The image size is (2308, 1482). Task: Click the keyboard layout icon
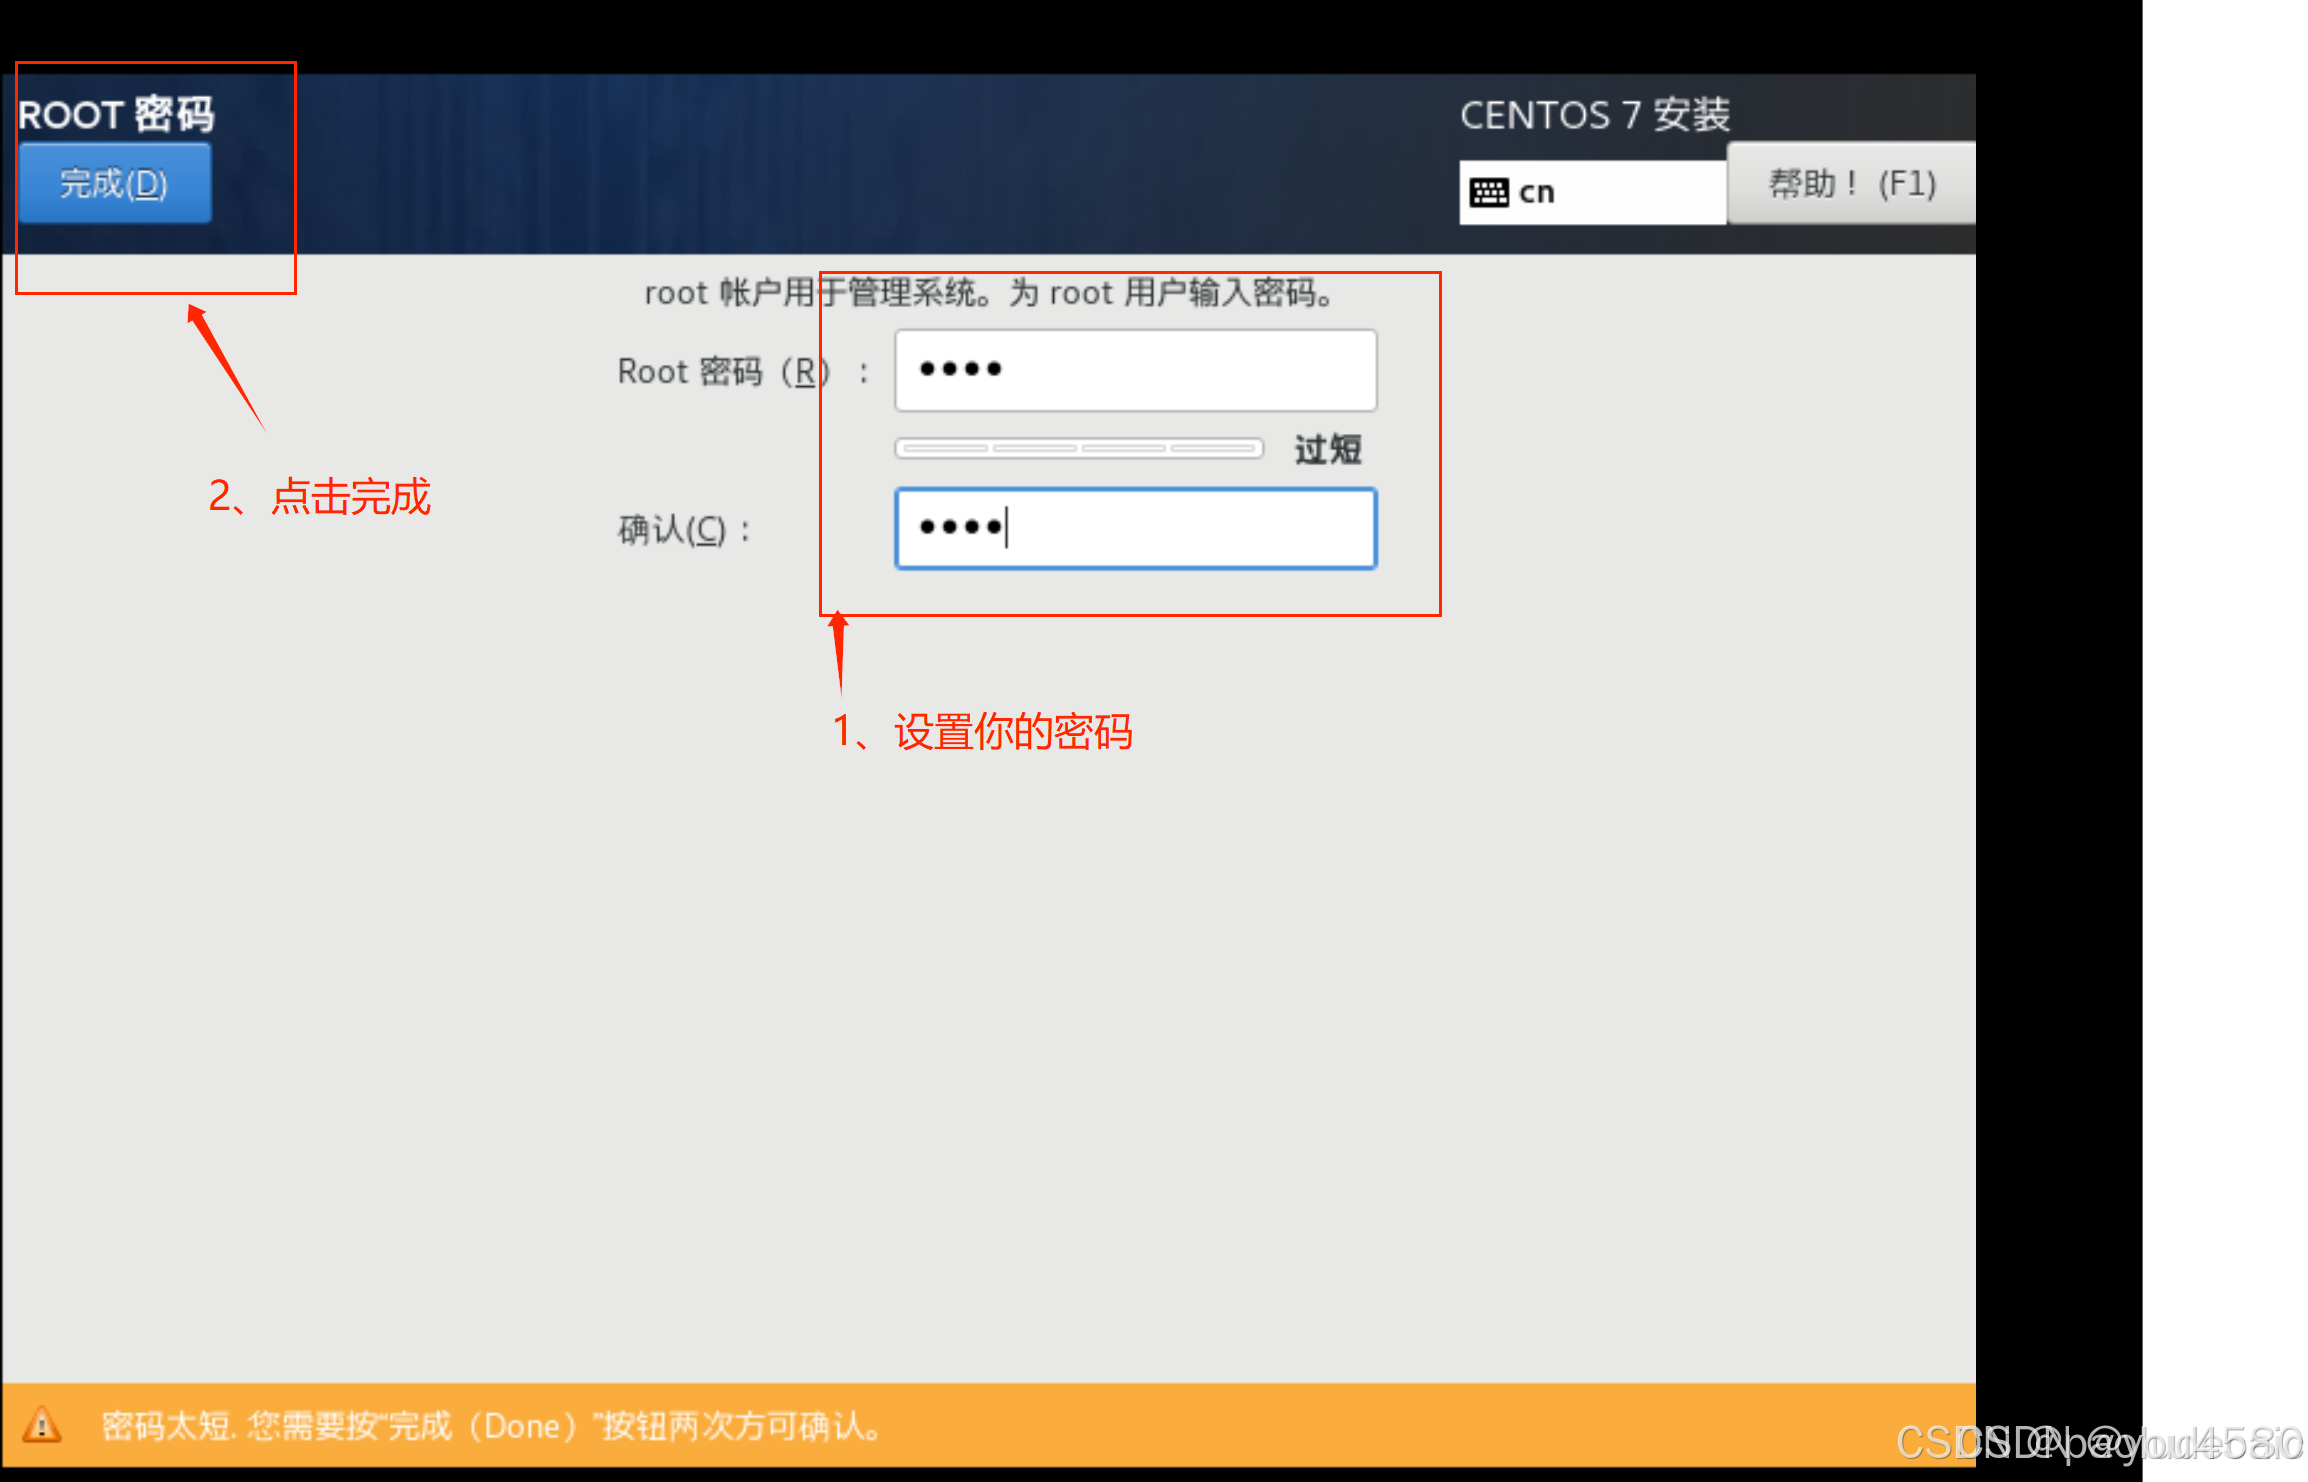(1489, 192)
